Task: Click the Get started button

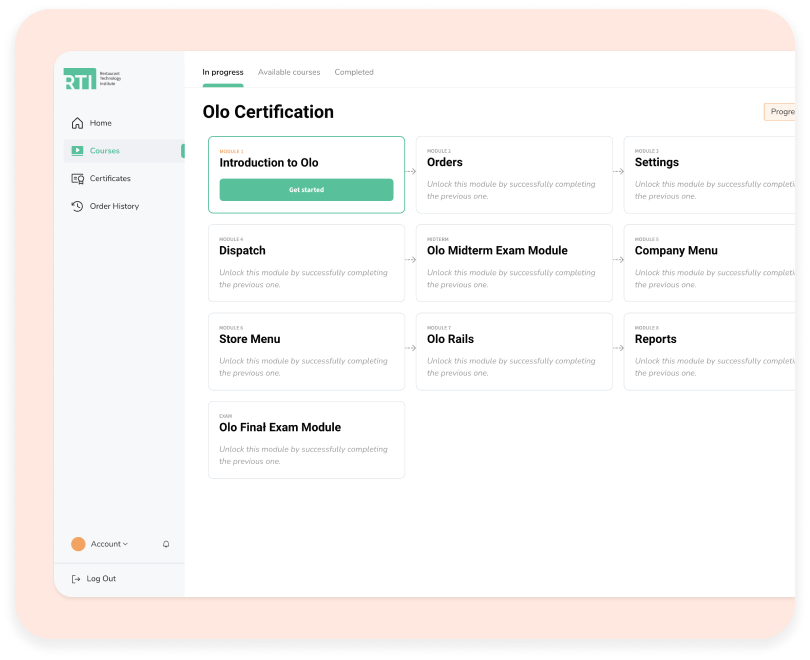Action: pyautogui.click(x=306, y=190)
